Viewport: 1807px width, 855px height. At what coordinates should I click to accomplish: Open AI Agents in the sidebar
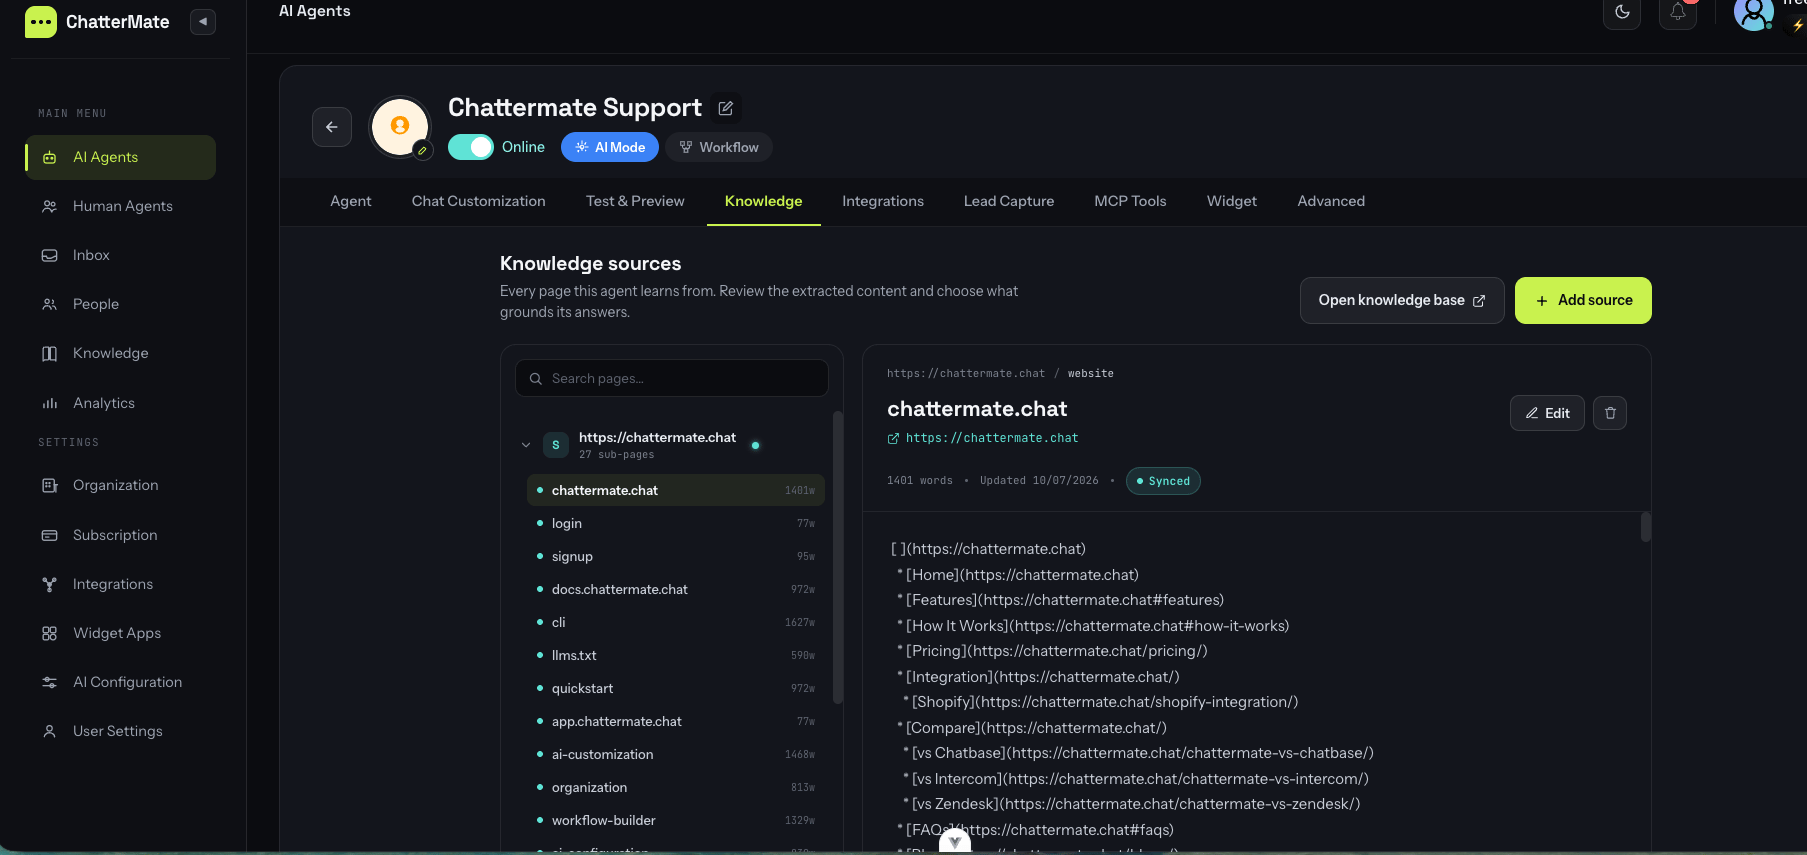121,157
